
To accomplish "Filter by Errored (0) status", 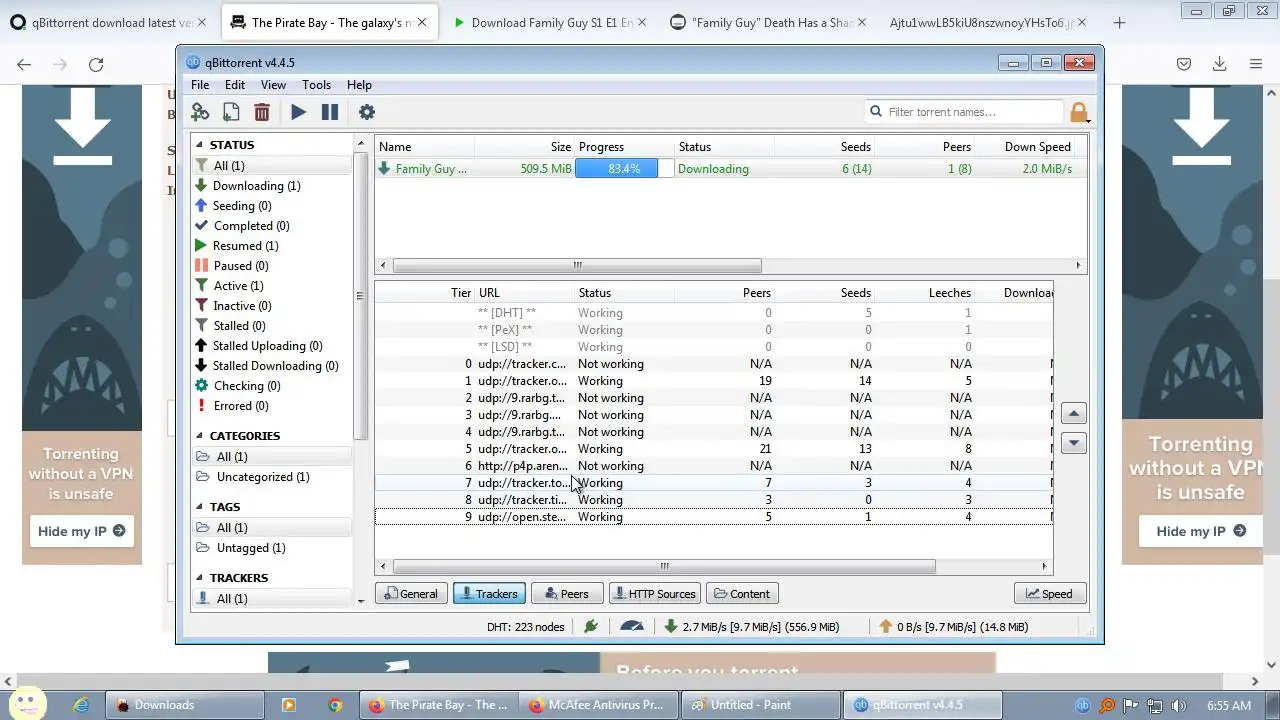I will pos(240,406).
